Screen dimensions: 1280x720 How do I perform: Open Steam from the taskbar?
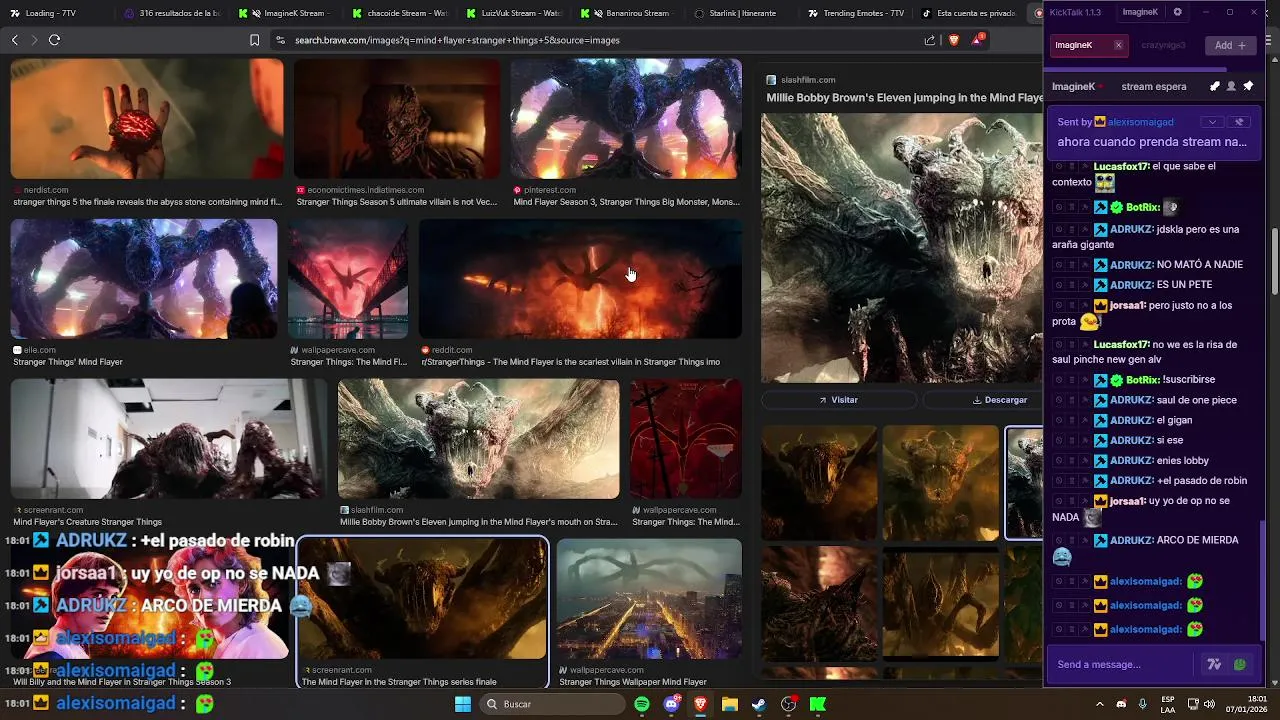pos(759,704)
